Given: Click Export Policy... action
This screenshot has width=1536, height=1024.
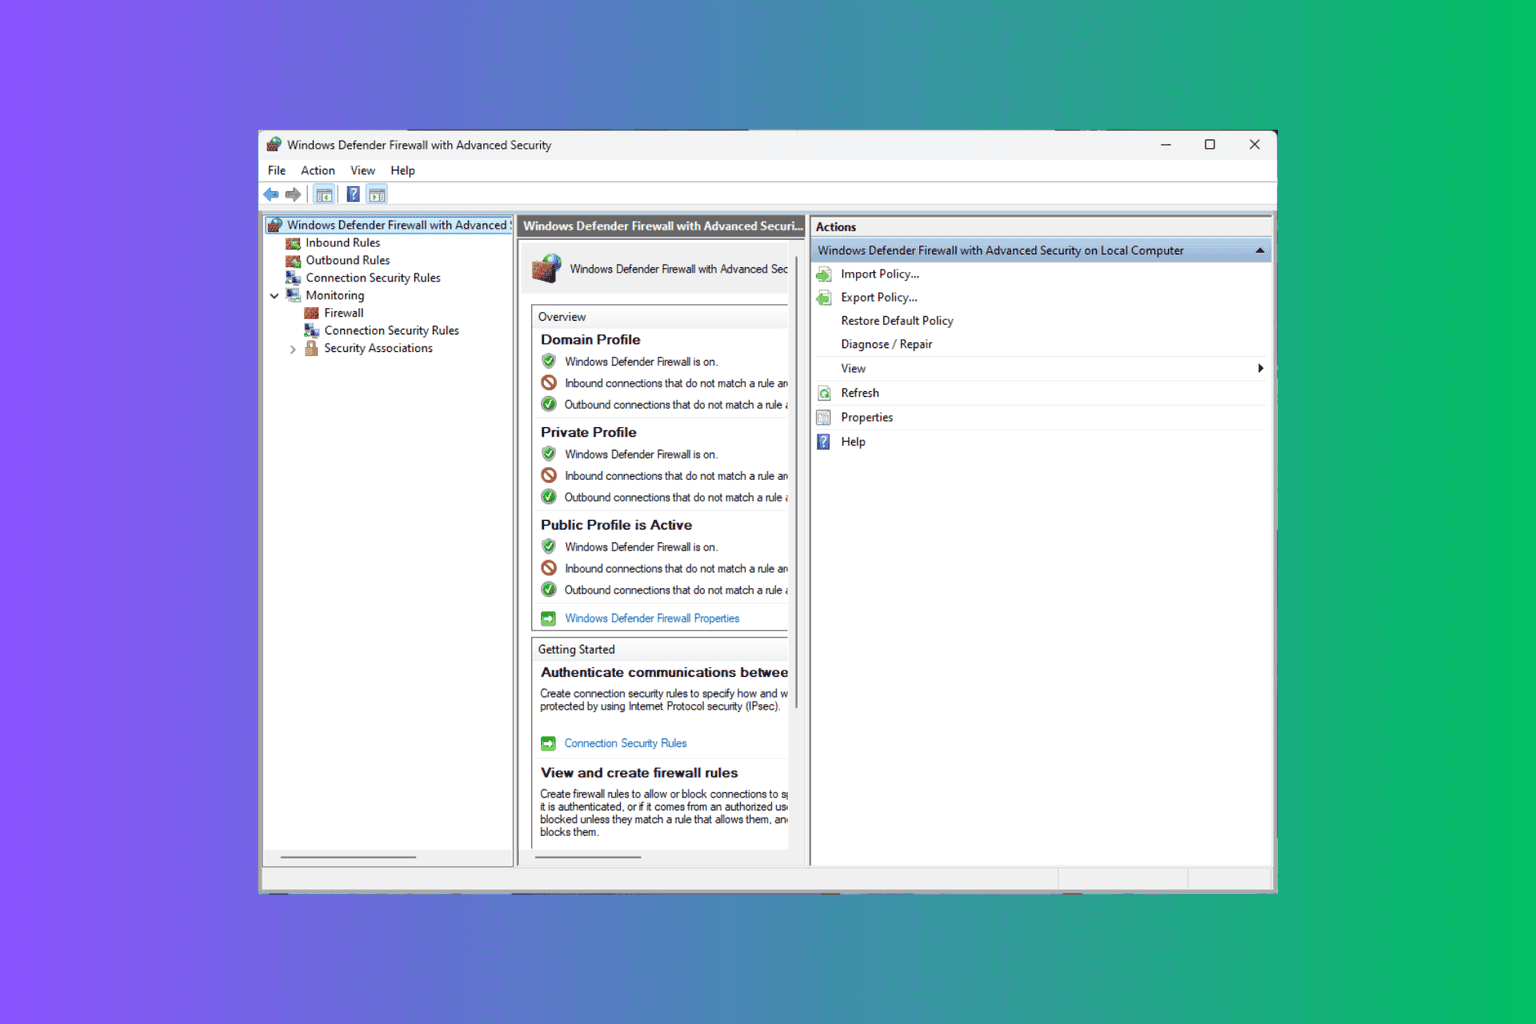Looking at the screenshot, I should pos(879,297).
